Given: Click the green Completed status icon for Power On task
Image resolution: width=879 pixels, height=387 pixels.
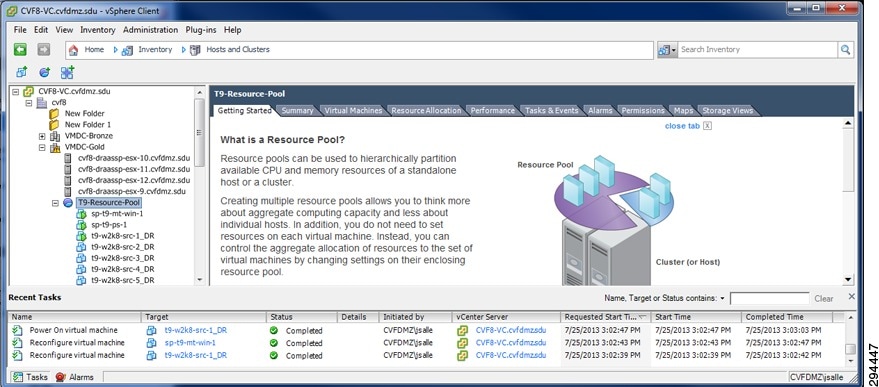Looking at the screenshot, I should (x=274, y=330).
